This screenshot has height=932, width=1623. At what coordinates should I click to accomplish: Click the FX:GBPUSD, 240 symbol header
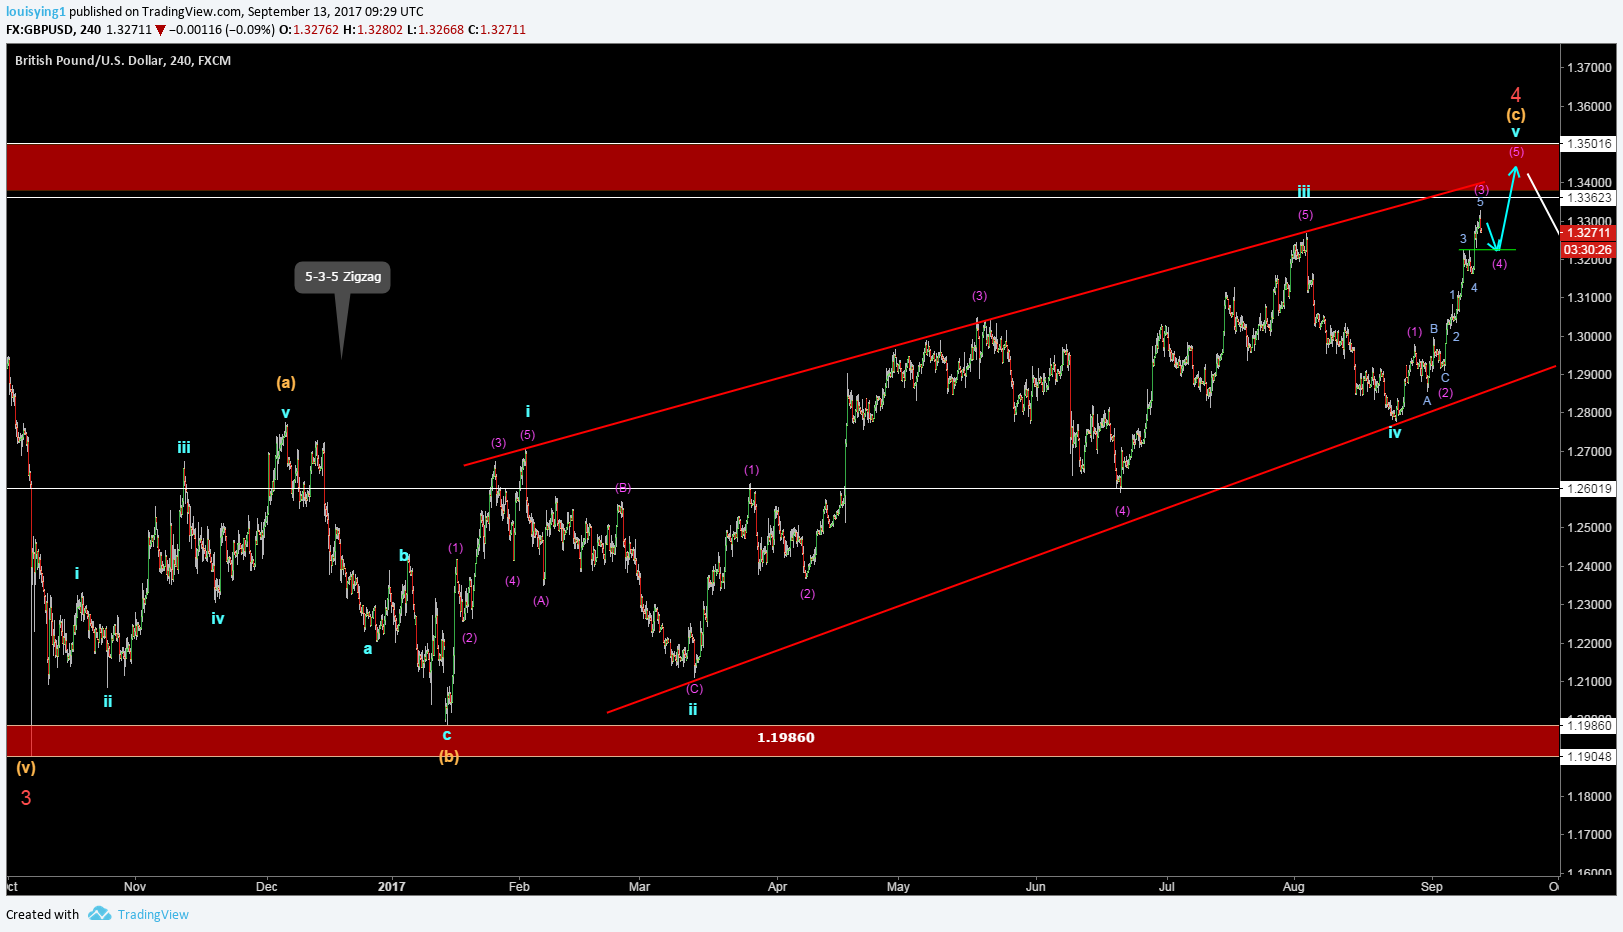(53, 30)
